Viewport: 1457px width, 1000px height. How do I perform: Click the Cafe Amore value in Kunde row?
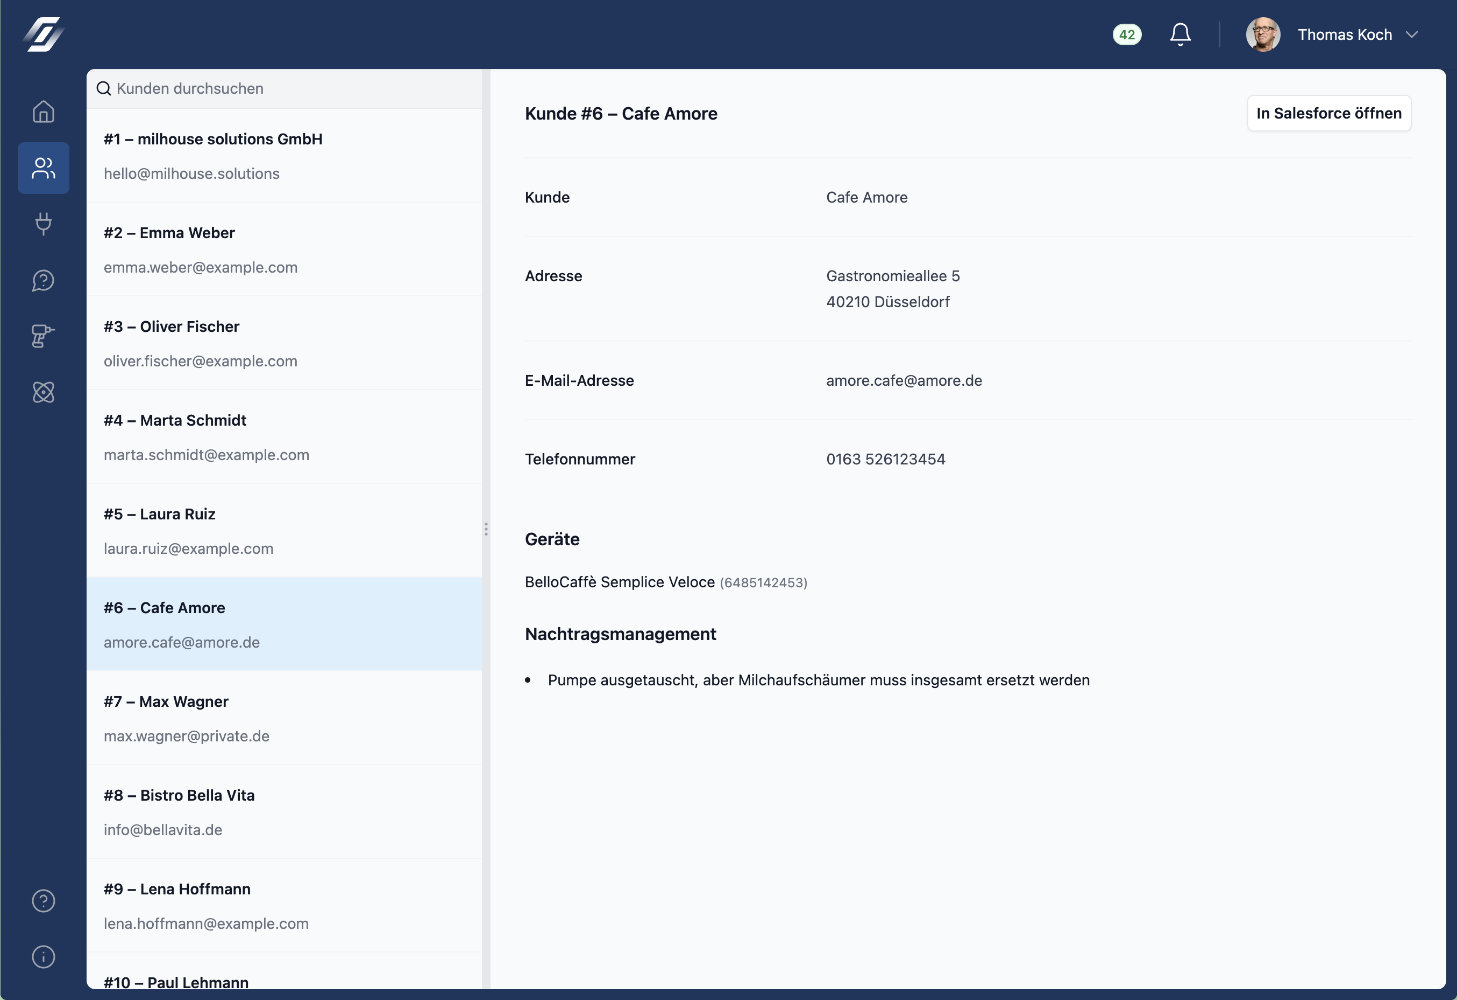tap(867, 198)
